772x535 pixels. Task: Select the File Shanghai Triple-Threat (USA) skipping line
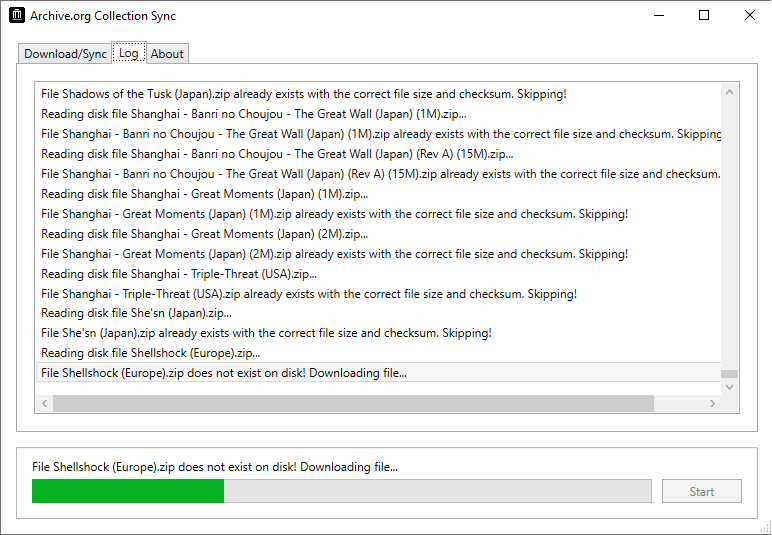(x=379, y=294)
